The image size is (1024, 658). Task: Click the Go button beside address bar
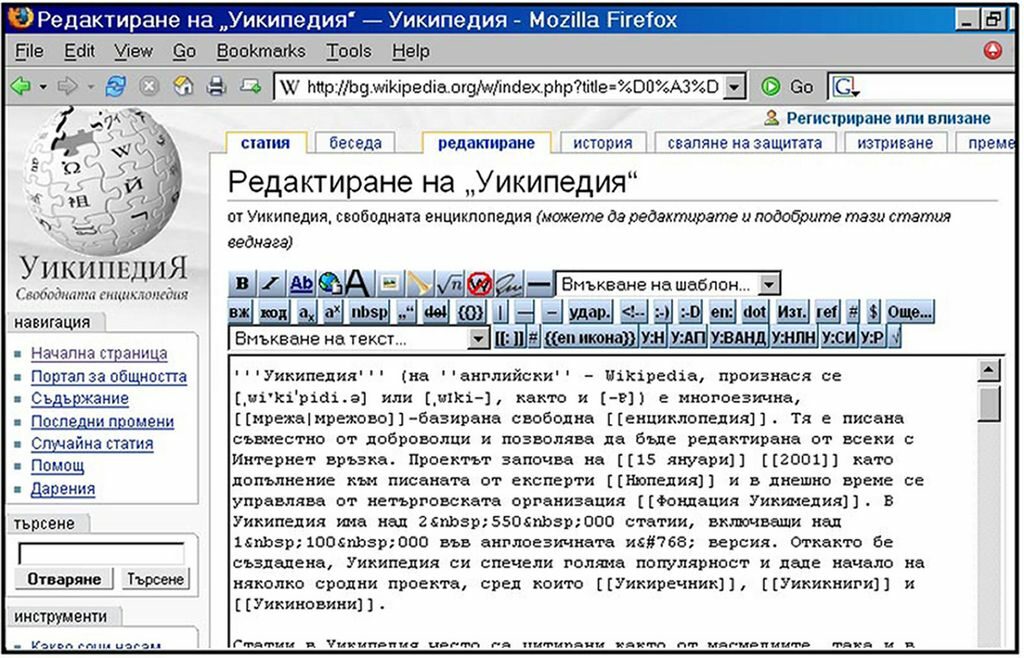tap(788, 87)
